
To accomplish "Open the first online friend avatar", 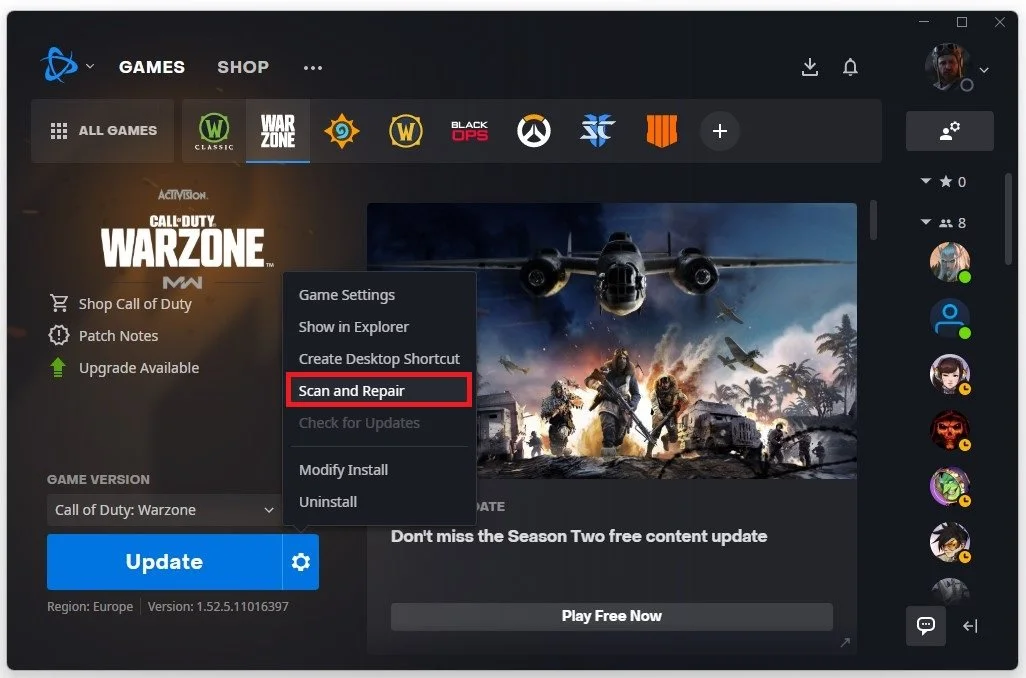I will [949, 262].
